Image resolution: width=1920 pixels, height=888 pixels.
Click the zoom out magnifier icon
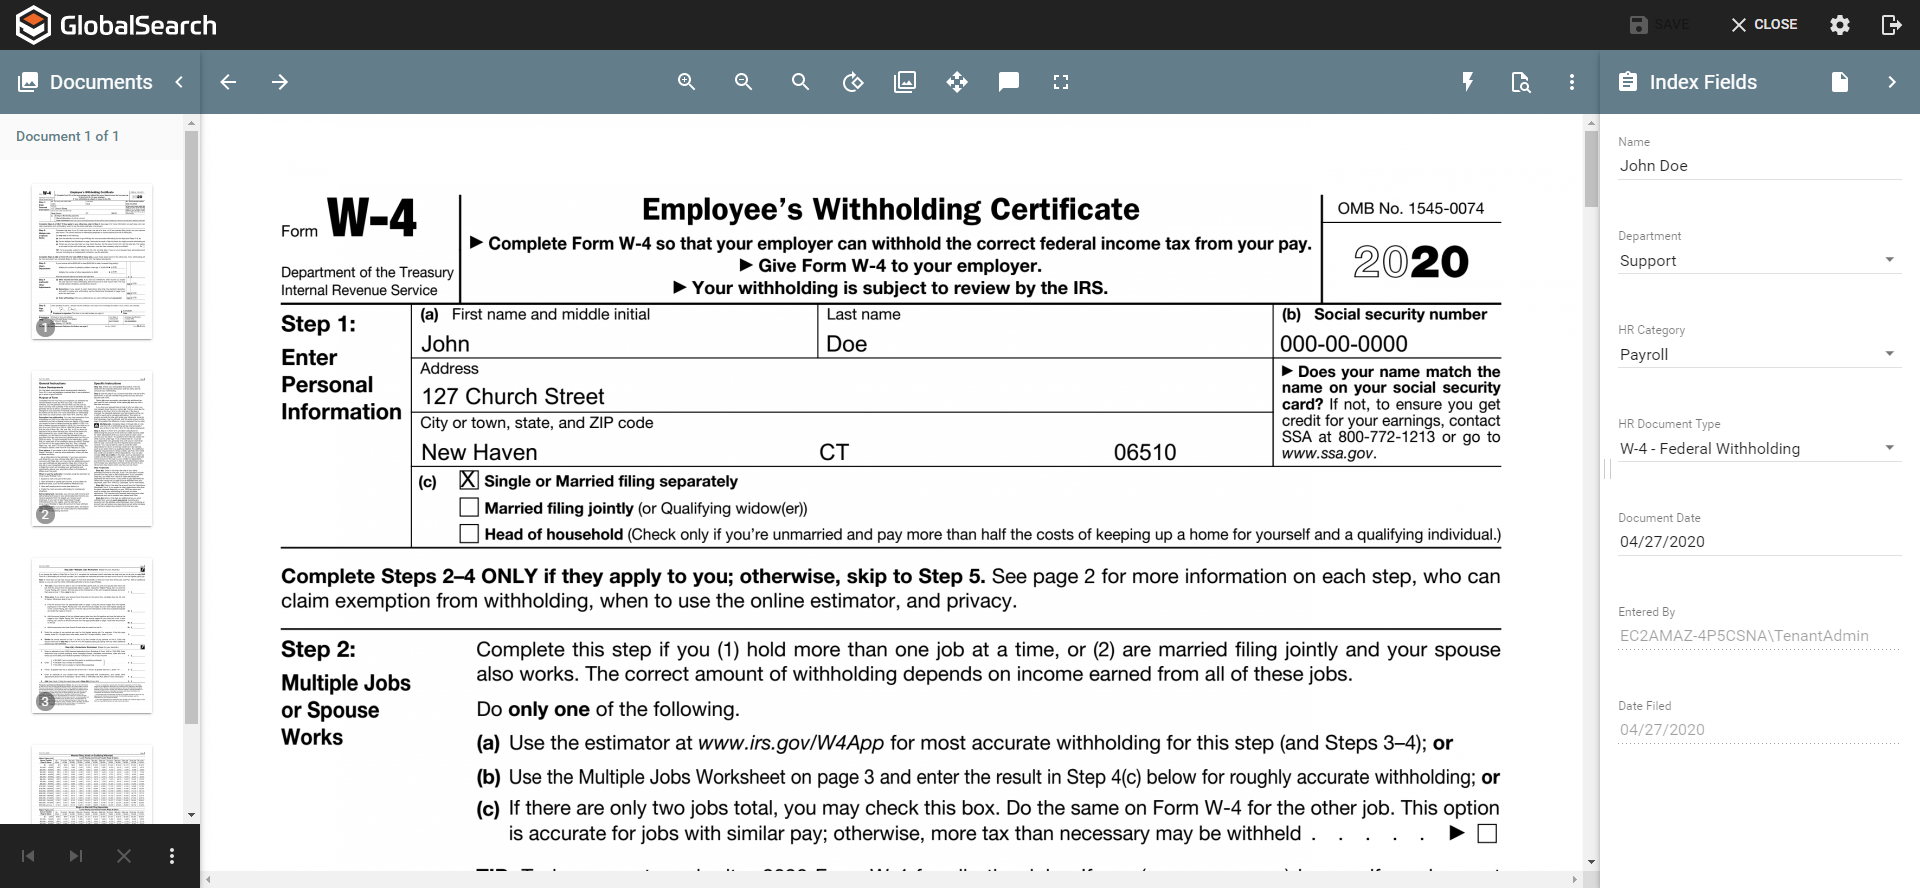coord(743,82)
